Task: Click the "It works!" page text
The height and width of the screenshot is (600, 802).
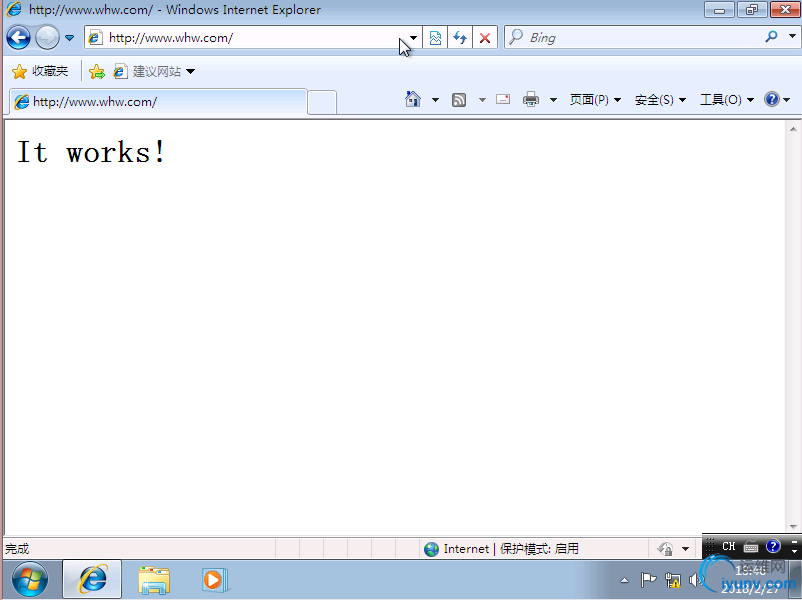Action: pyautogui.click(x=91, y=152)
